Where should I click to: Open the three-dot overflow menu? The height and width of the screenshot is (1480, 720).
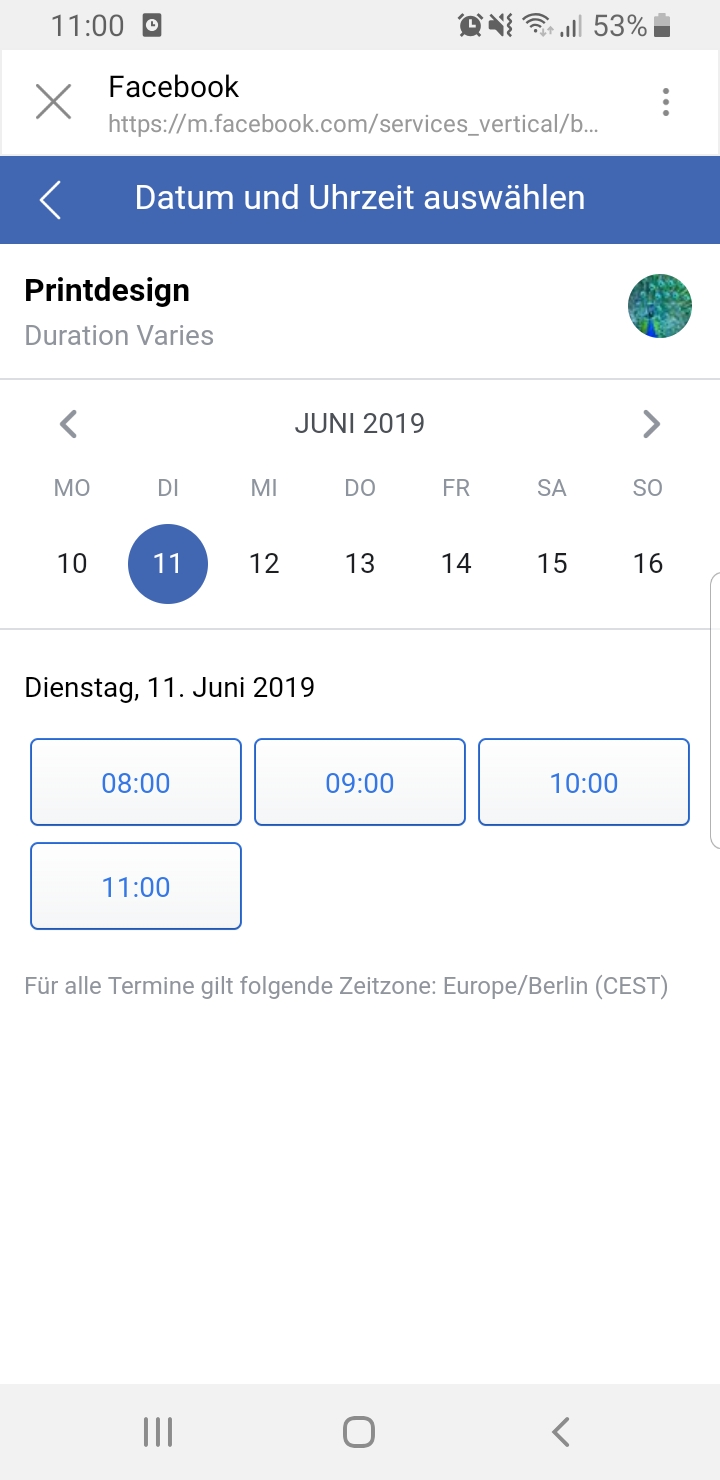coord(666,102)
